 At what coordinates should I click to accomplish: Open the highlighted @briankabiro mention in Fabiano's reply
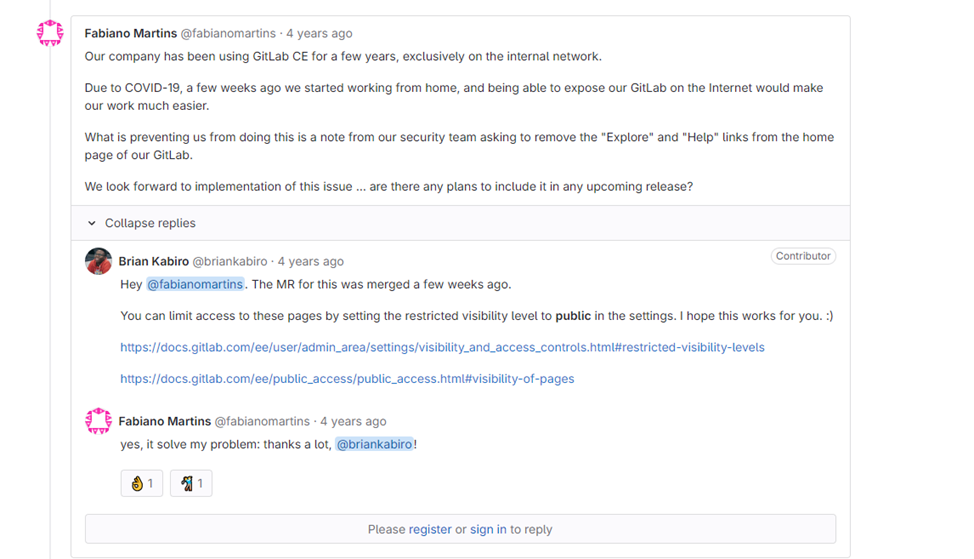374,444
